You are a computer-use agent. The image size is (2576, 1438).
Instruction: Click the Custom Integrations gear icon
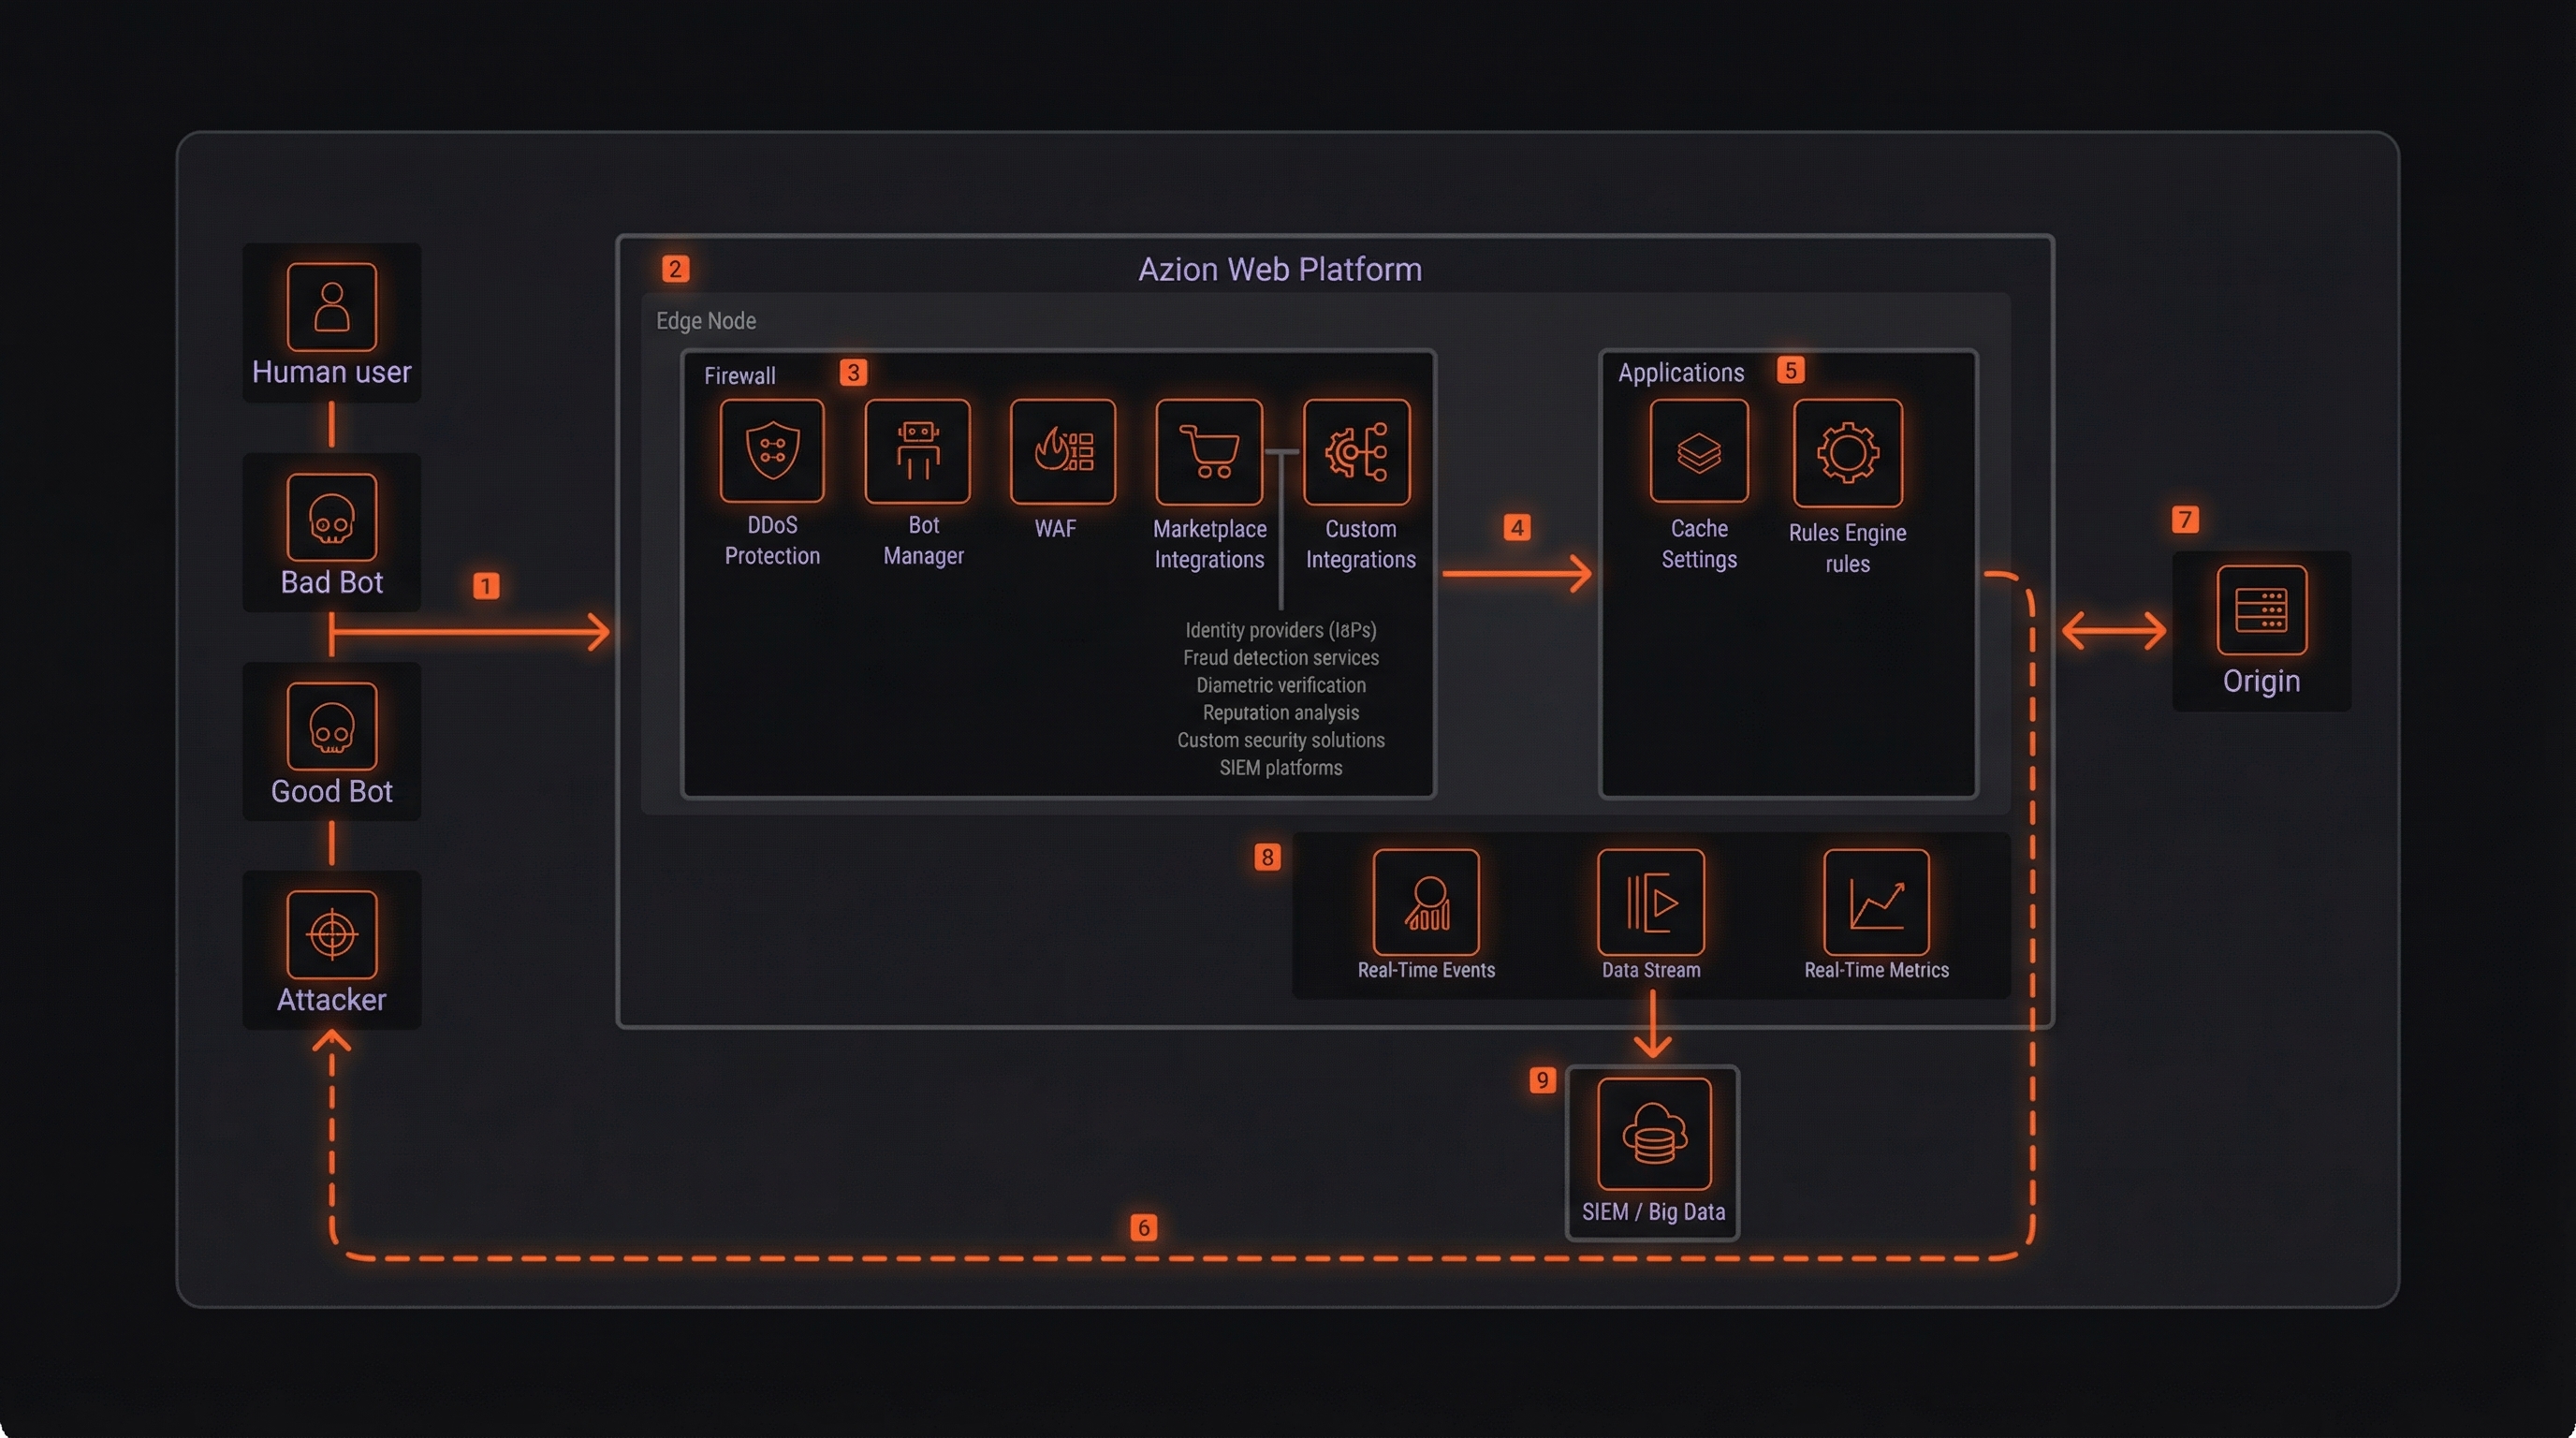1357,452
